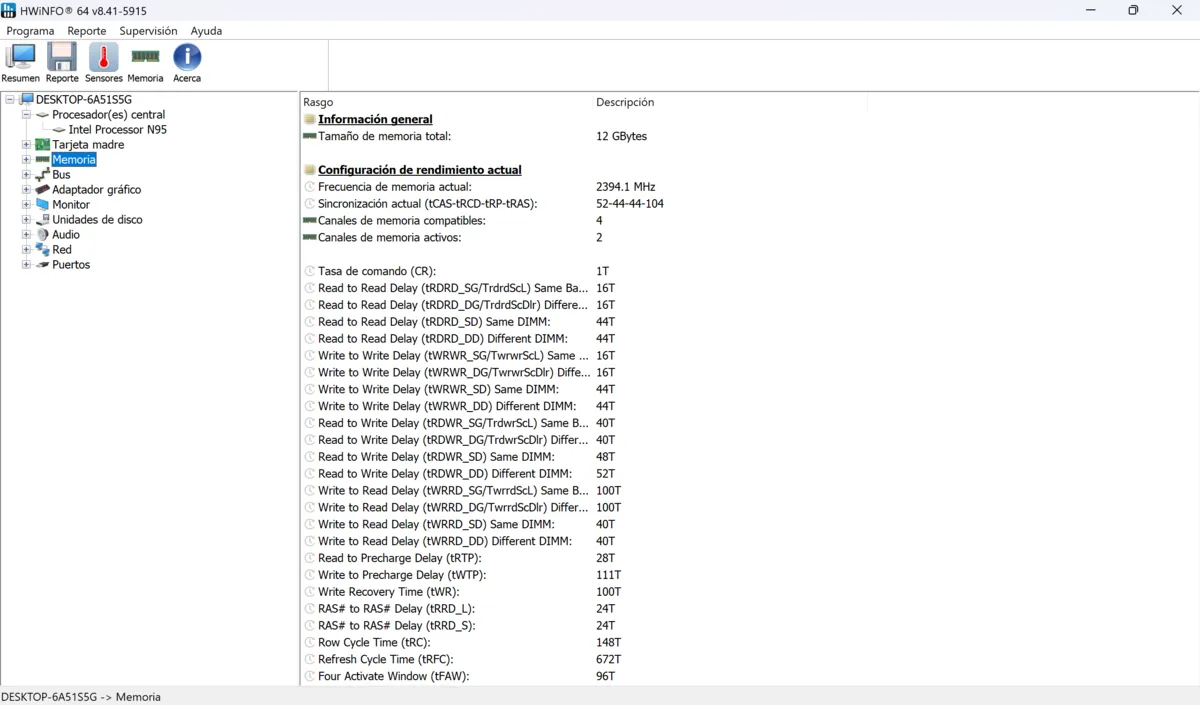1200x705 pixels.
Task: Select the Tarjeta madre motherboard icon
Action: pyautogui.click(x=42, y=145)
